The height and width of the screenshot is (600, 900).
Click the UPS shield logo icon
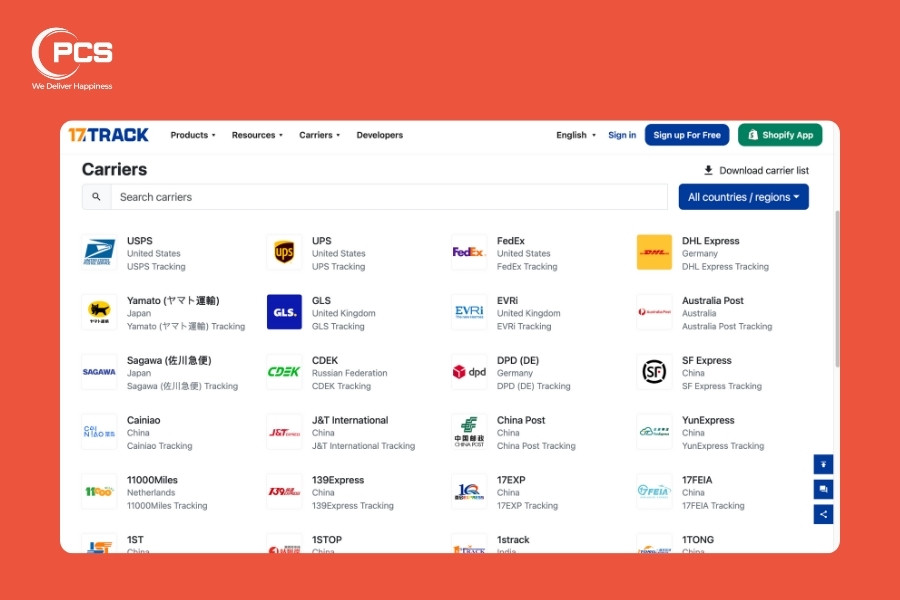point(284,253)
